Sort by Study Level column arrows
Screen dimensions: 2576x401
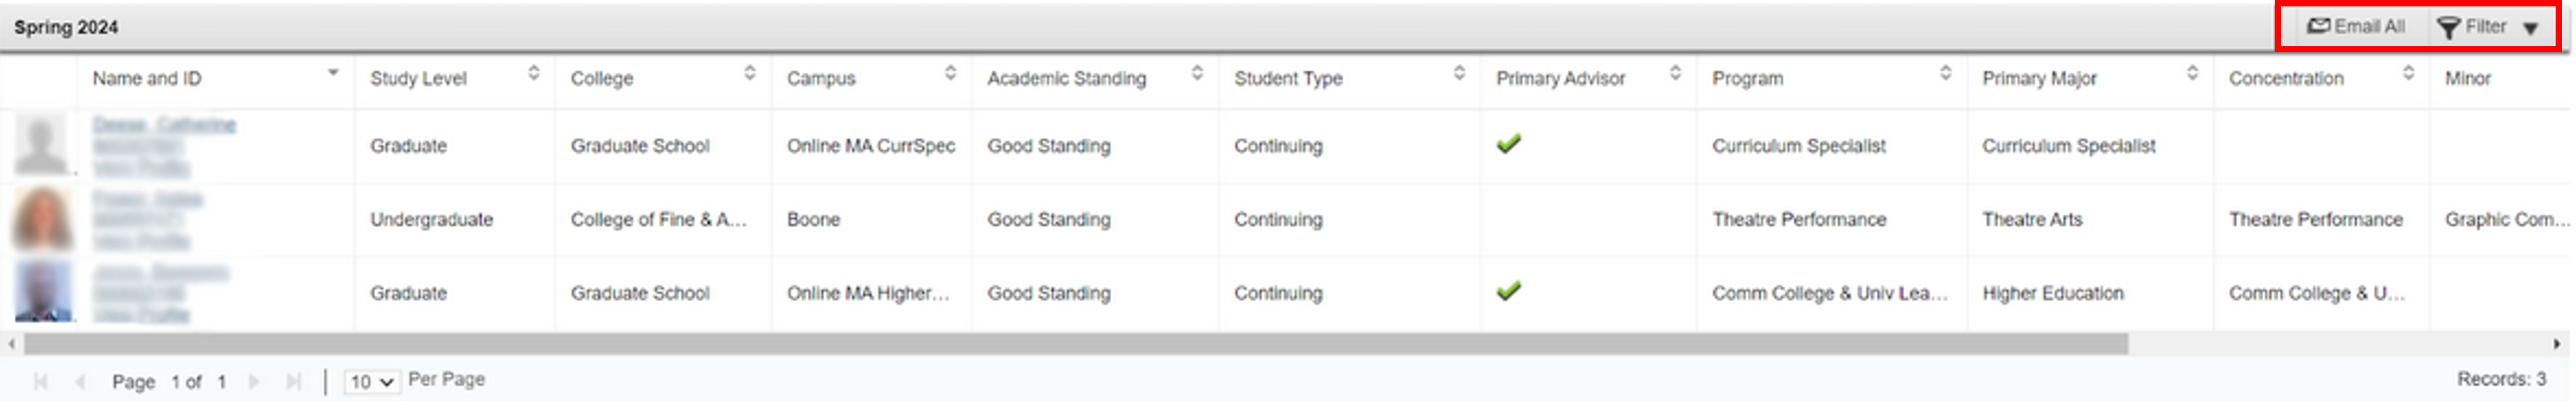pyautogui.click(x=534, y=73)
